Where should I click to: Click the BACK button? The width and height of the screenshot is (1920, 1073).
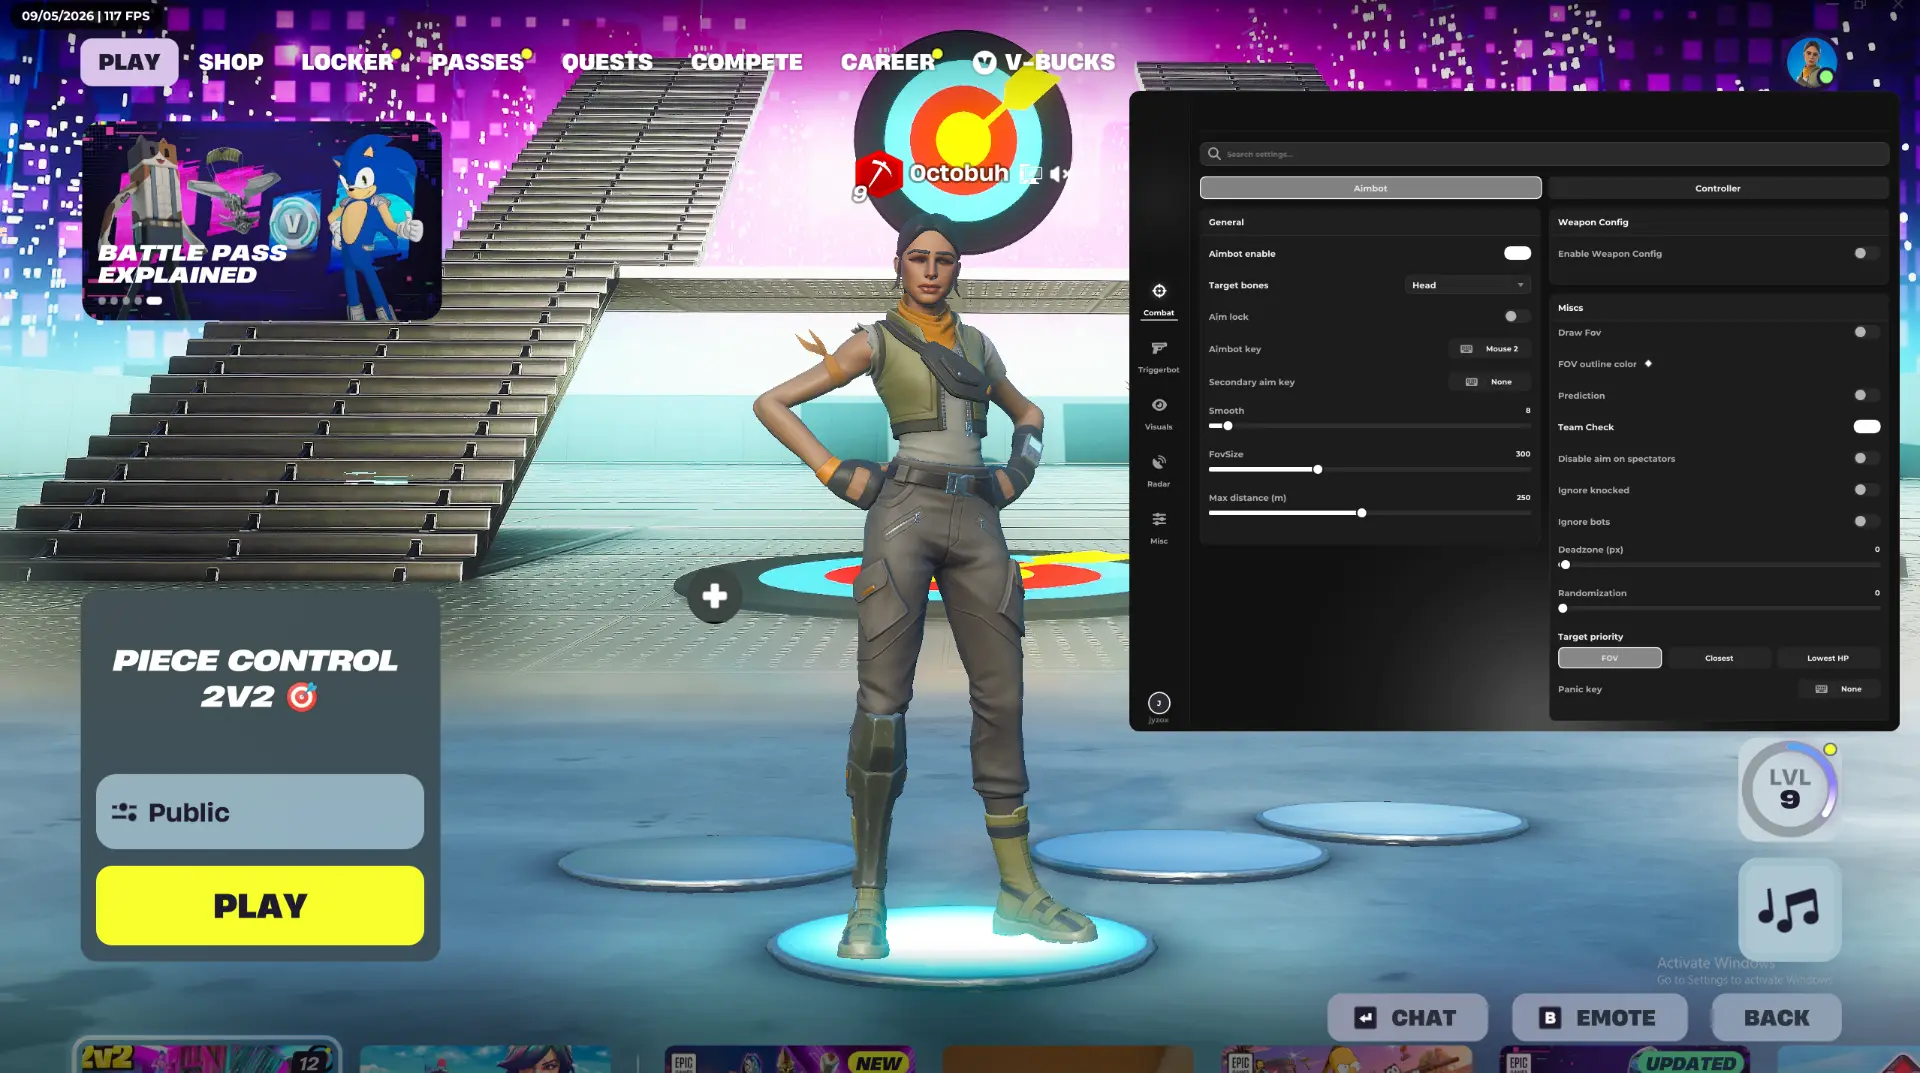1776,1018
